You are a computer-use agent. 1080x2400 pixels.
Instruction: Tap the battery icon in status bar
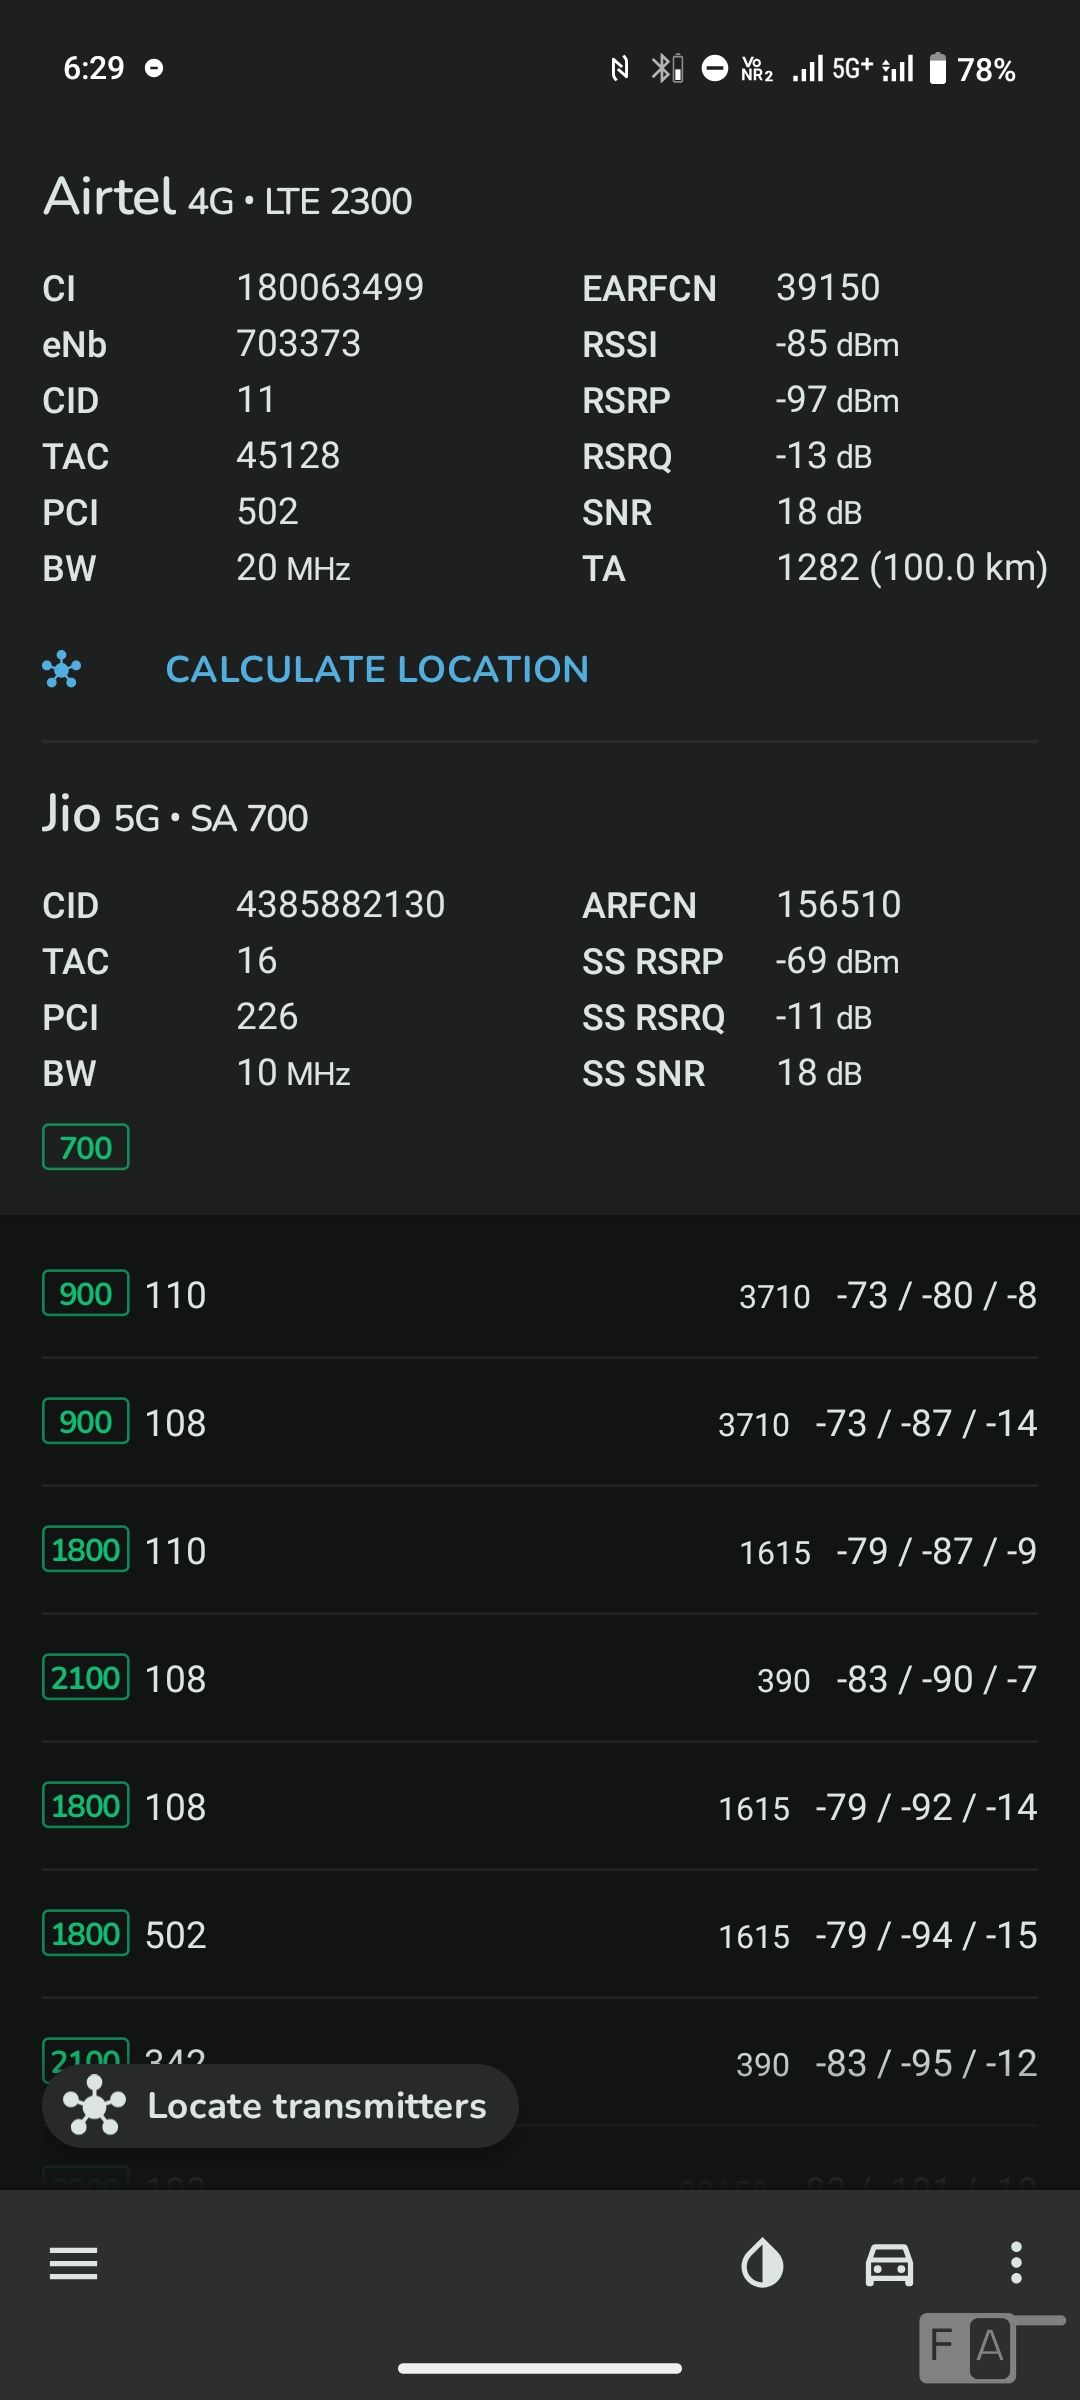click(937, 69)
